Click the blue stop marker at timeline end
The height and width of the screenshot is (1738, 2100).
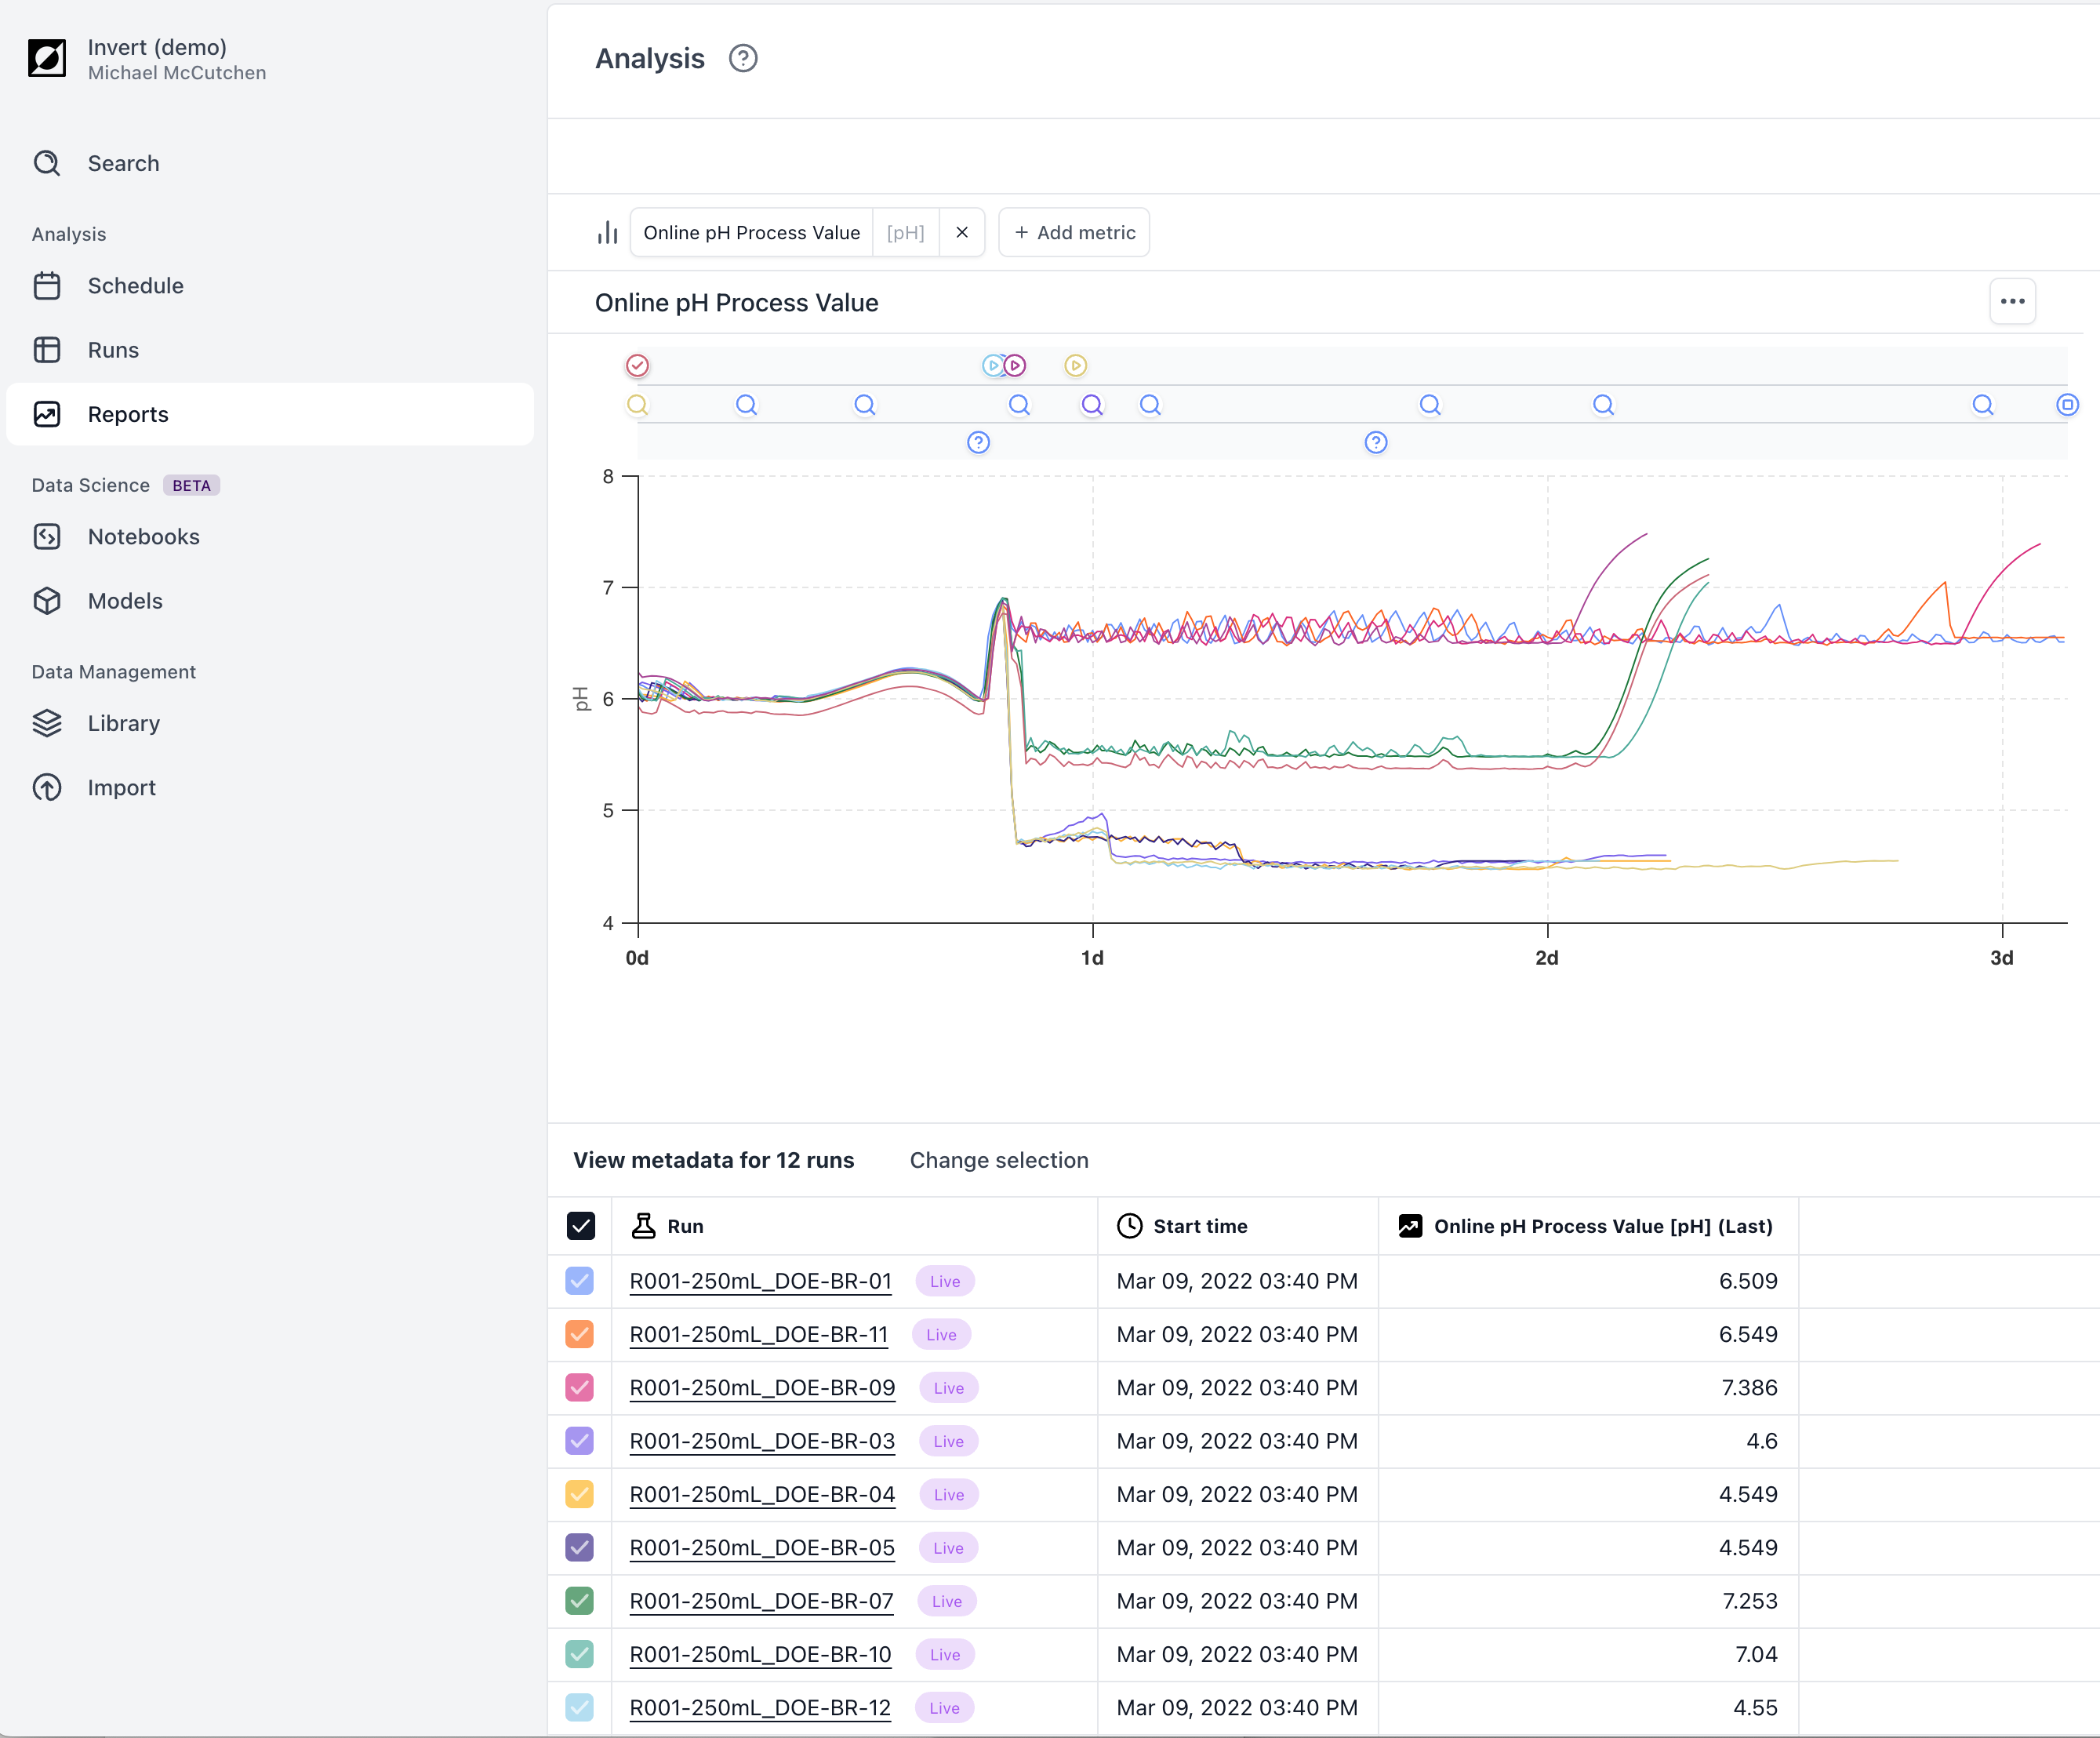point(2067,405)
